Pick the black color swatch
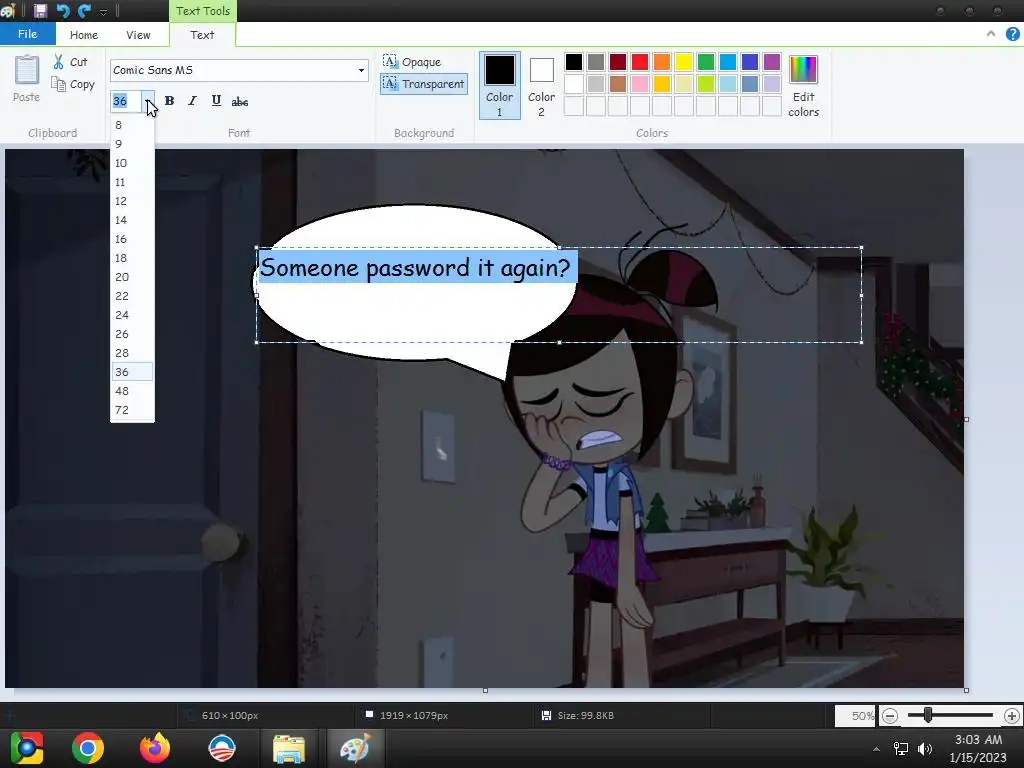Viewport: 1024px width, 768px height. point(574,62)
